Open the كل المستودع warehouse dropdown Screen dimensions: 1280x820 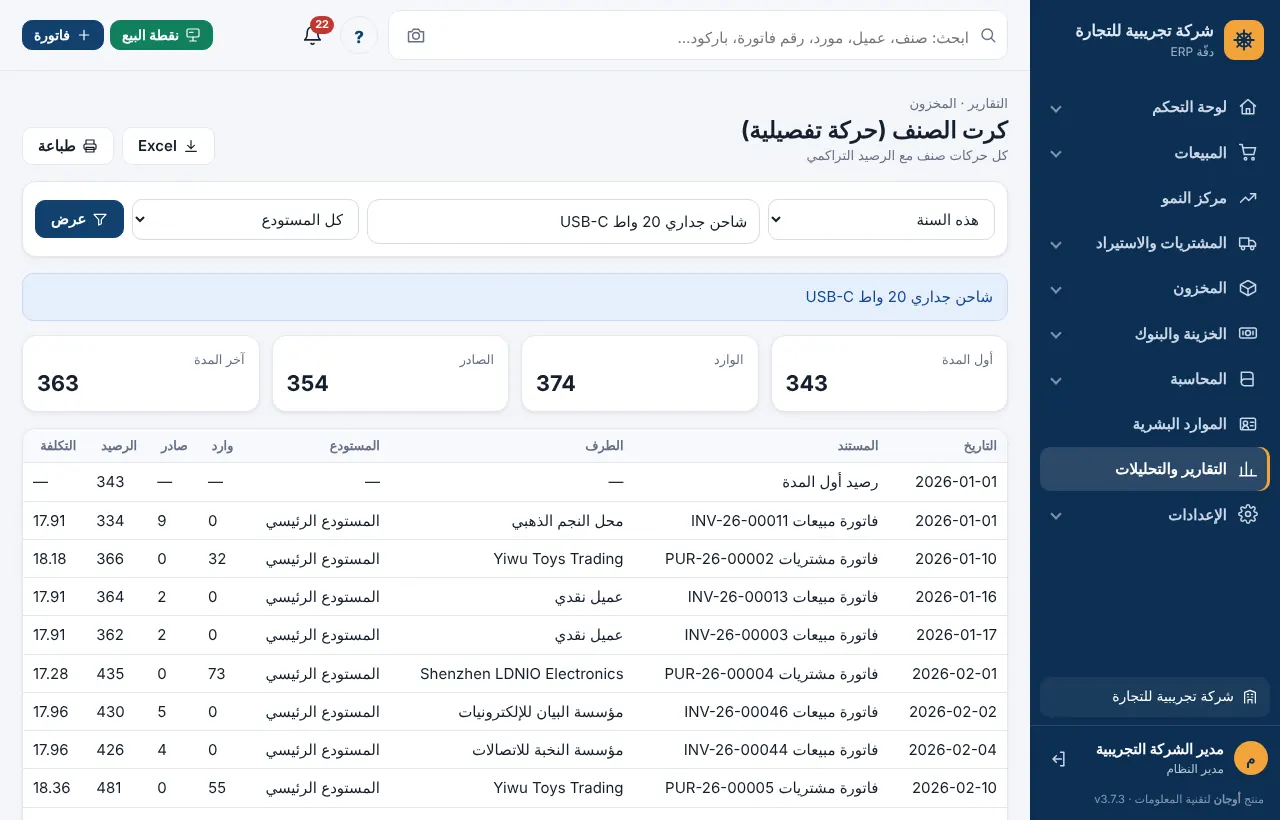tap(245, 220)
